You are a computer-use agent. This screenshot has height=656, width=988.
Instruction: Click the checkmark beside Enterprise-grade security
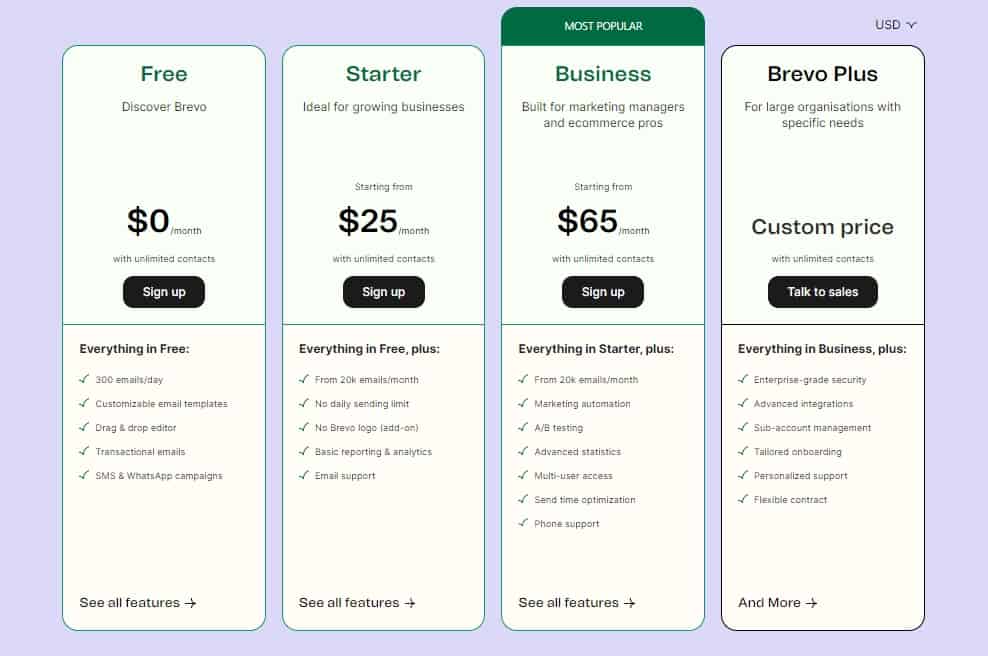[743, 379]
